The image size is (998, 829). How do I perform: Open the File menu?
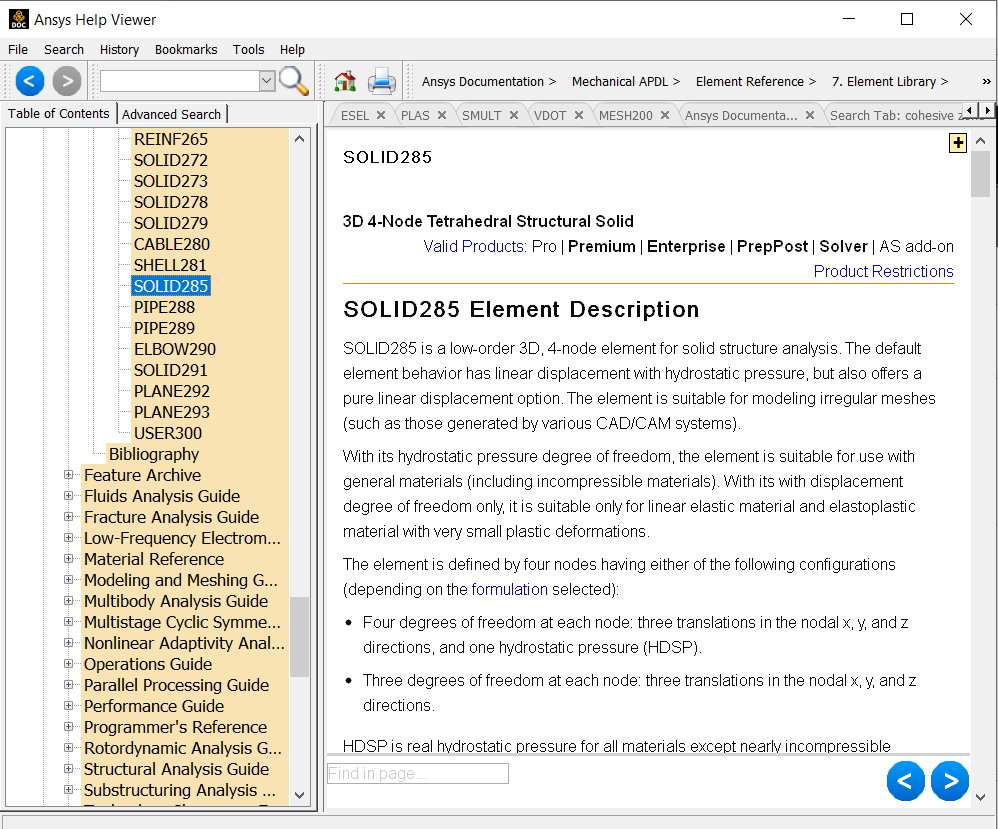coord(18,50)
